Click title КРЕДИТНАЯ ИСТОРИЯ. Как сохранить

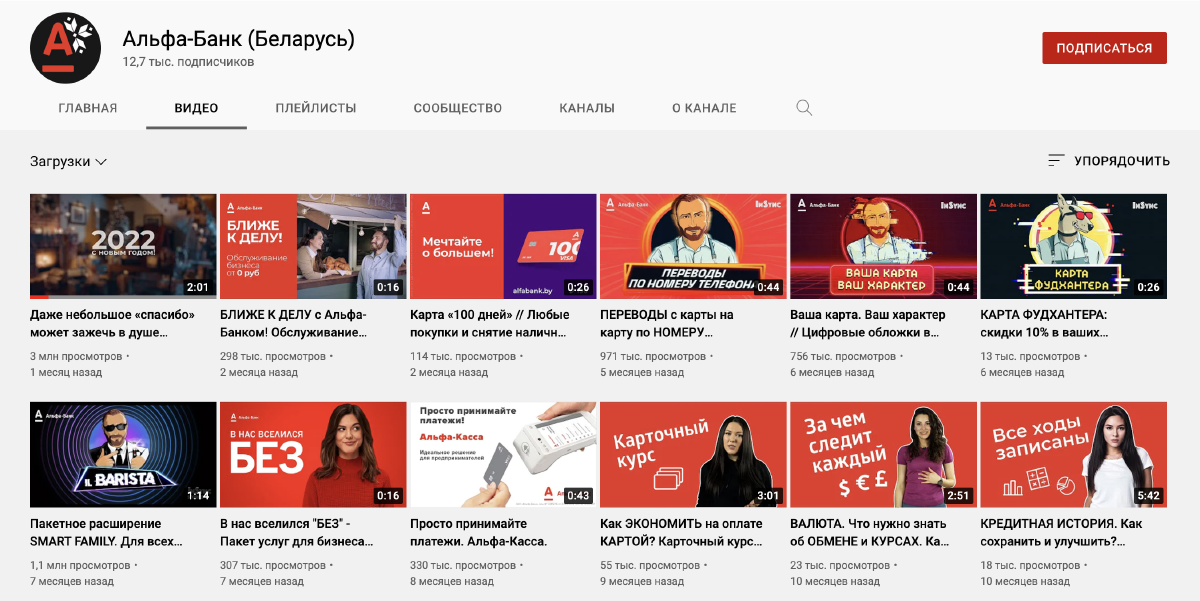pyautogui.click(x=1062, y=532)
